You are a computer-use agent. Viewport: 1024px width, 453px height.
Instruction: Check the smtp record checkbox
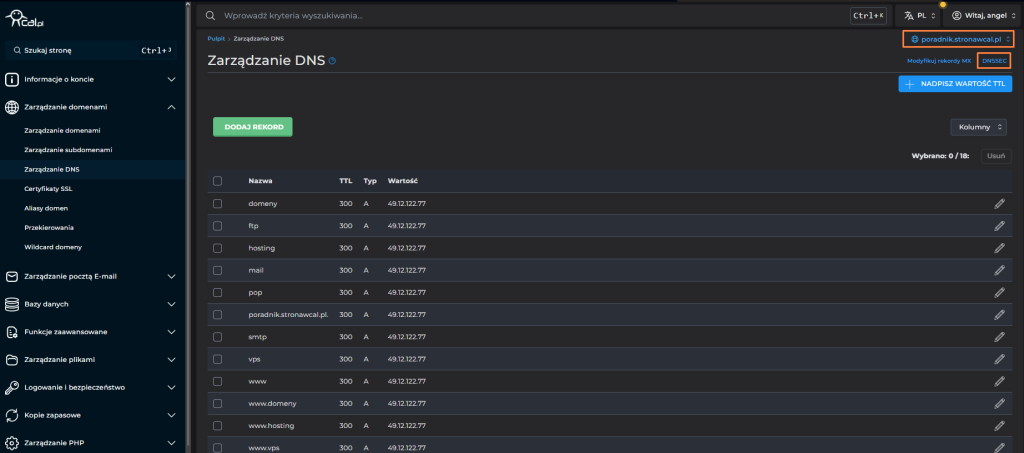(217, 337)
